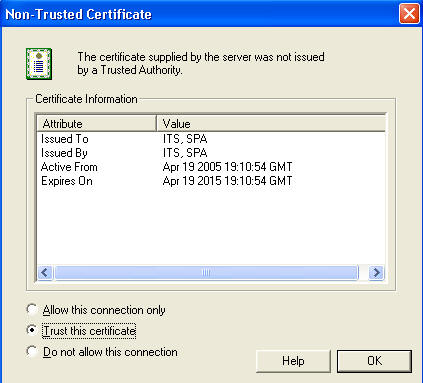Click the value Apr 19 2005 19:10:54 GMT
Image resolution: width=423 pixels, height=383 pixels.
227,167
